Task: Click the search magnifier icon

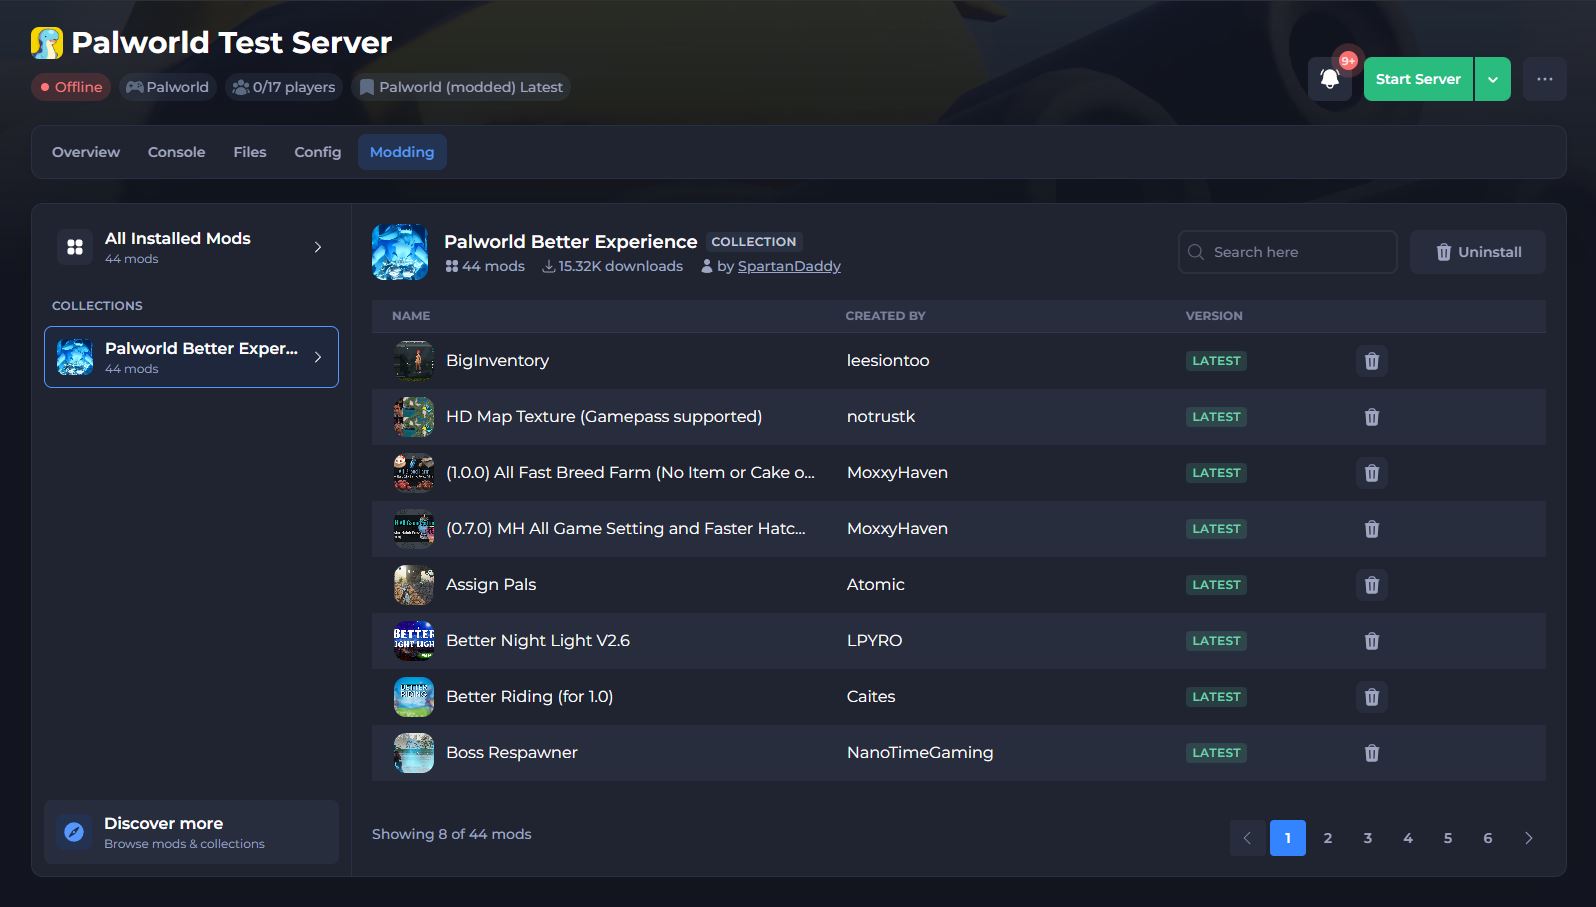Action: point(1196,252)
